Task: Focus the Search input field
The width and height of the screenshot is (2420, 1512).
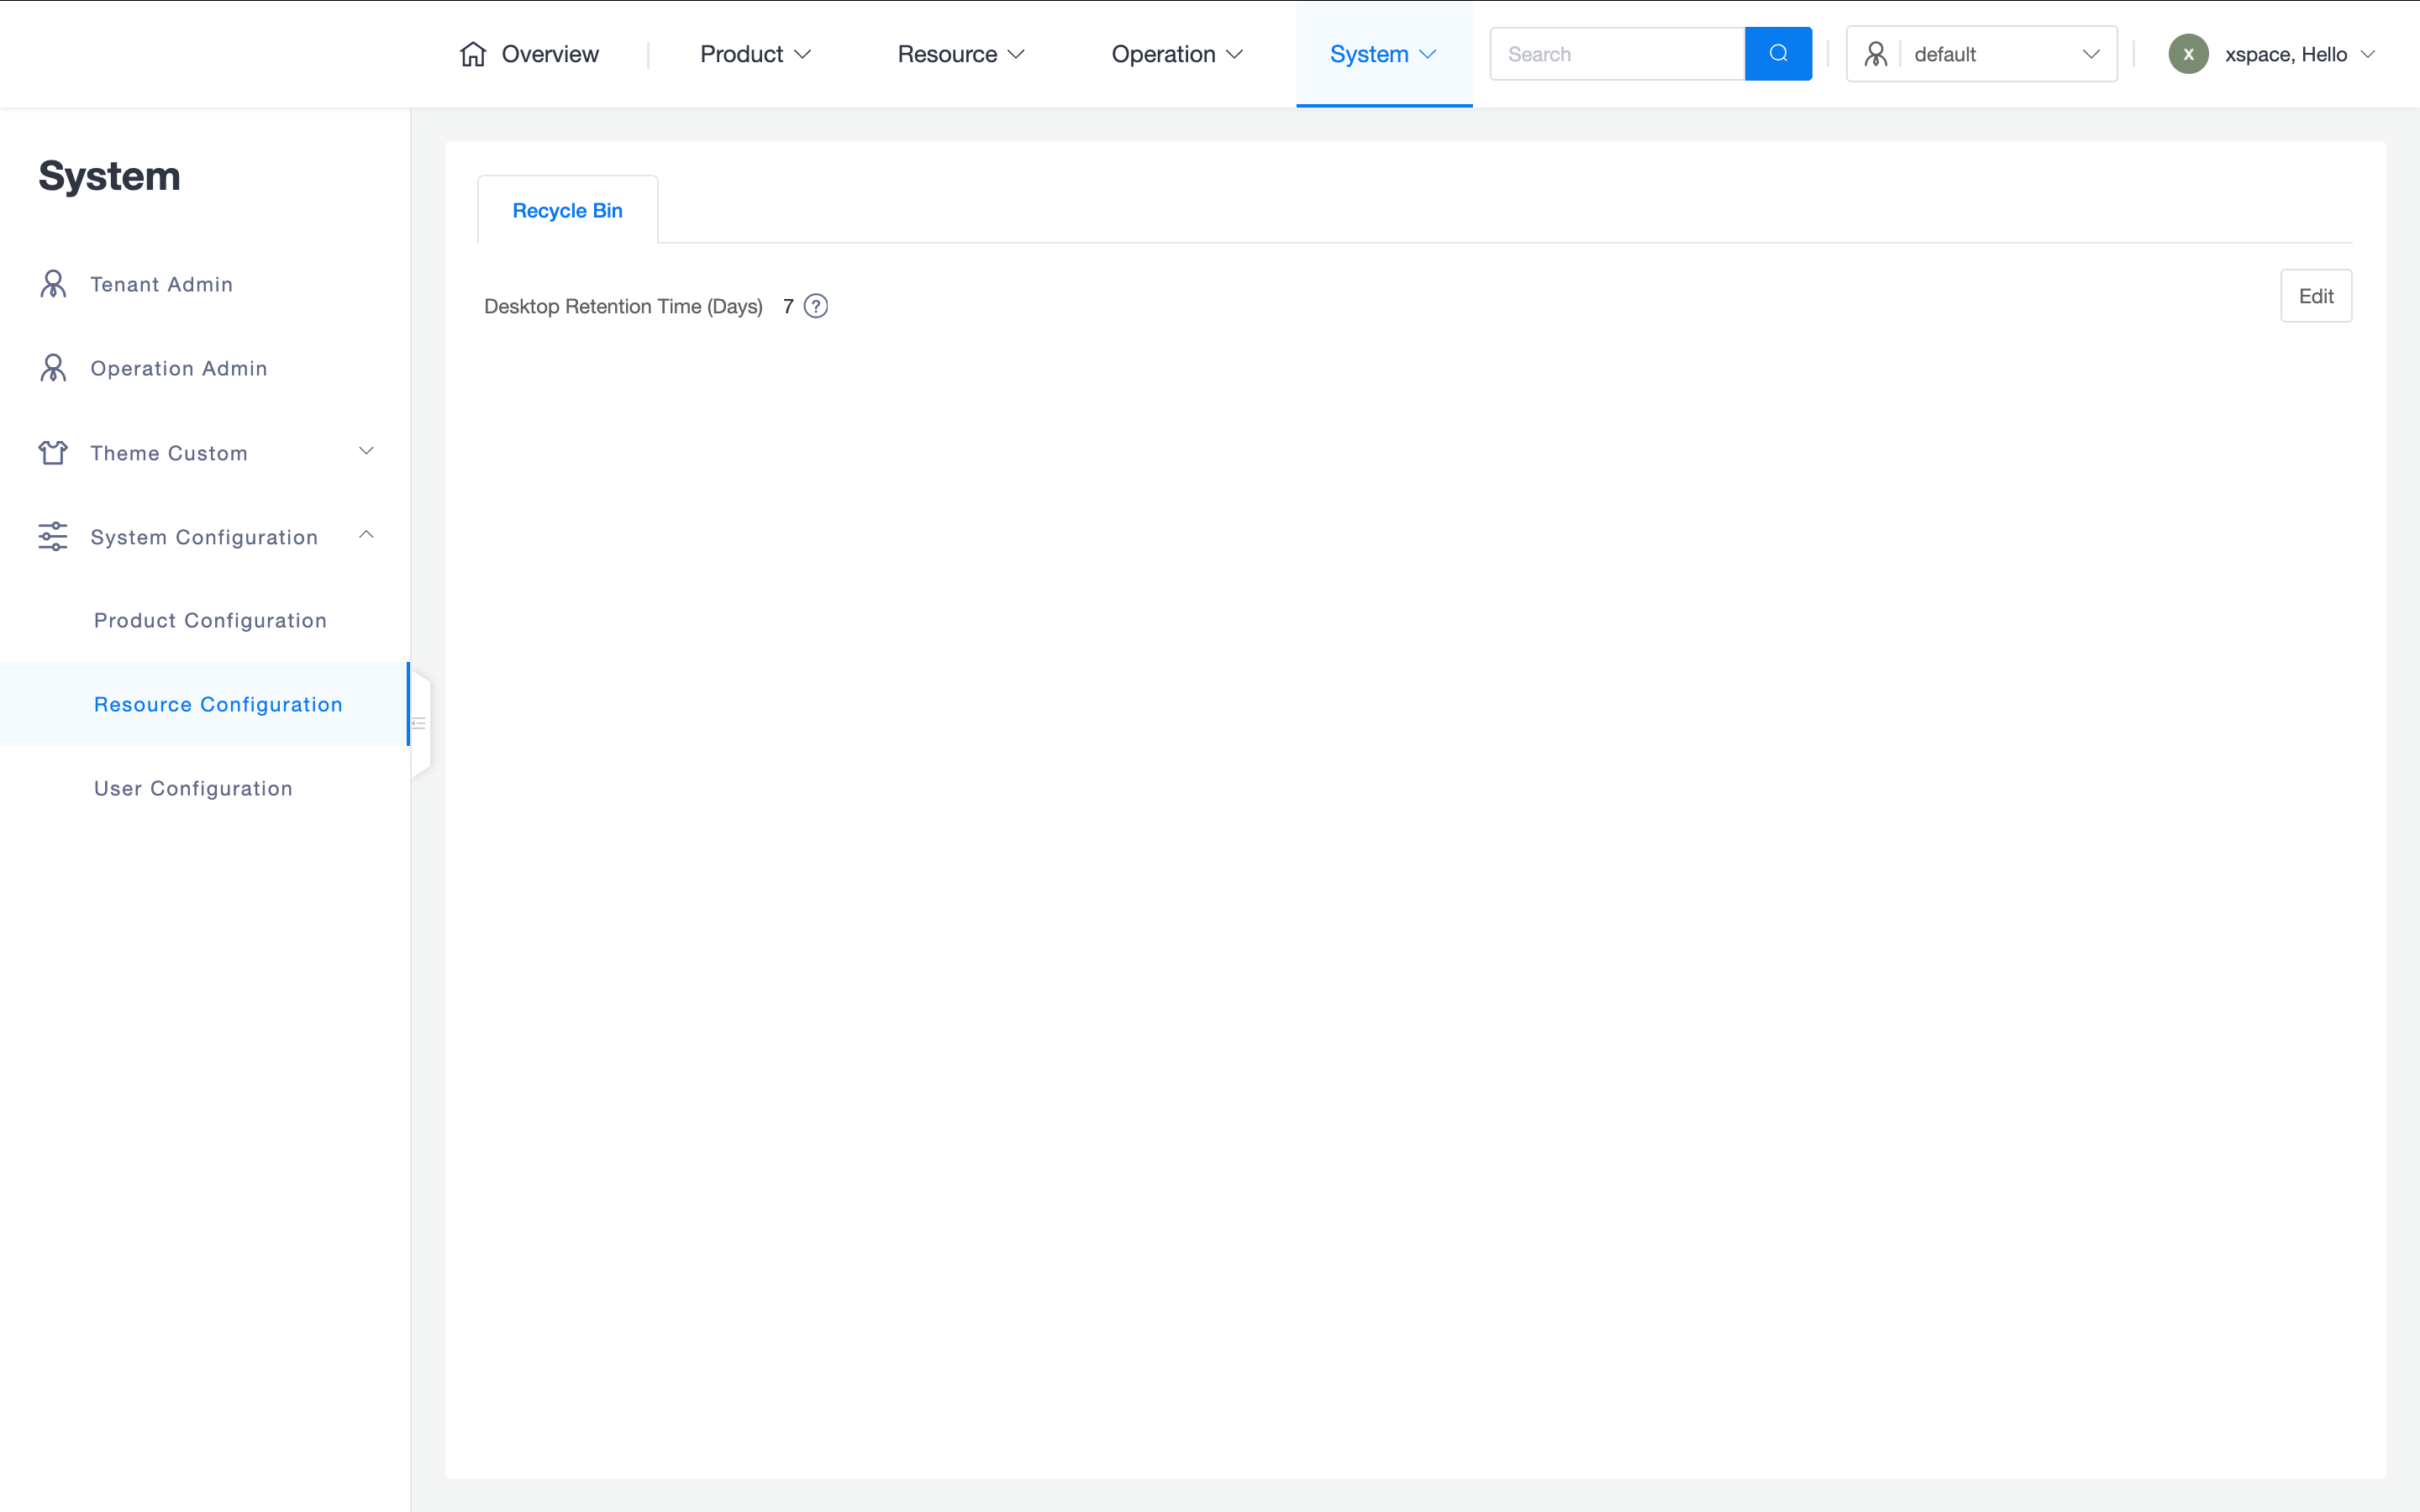Action: 1616,54
